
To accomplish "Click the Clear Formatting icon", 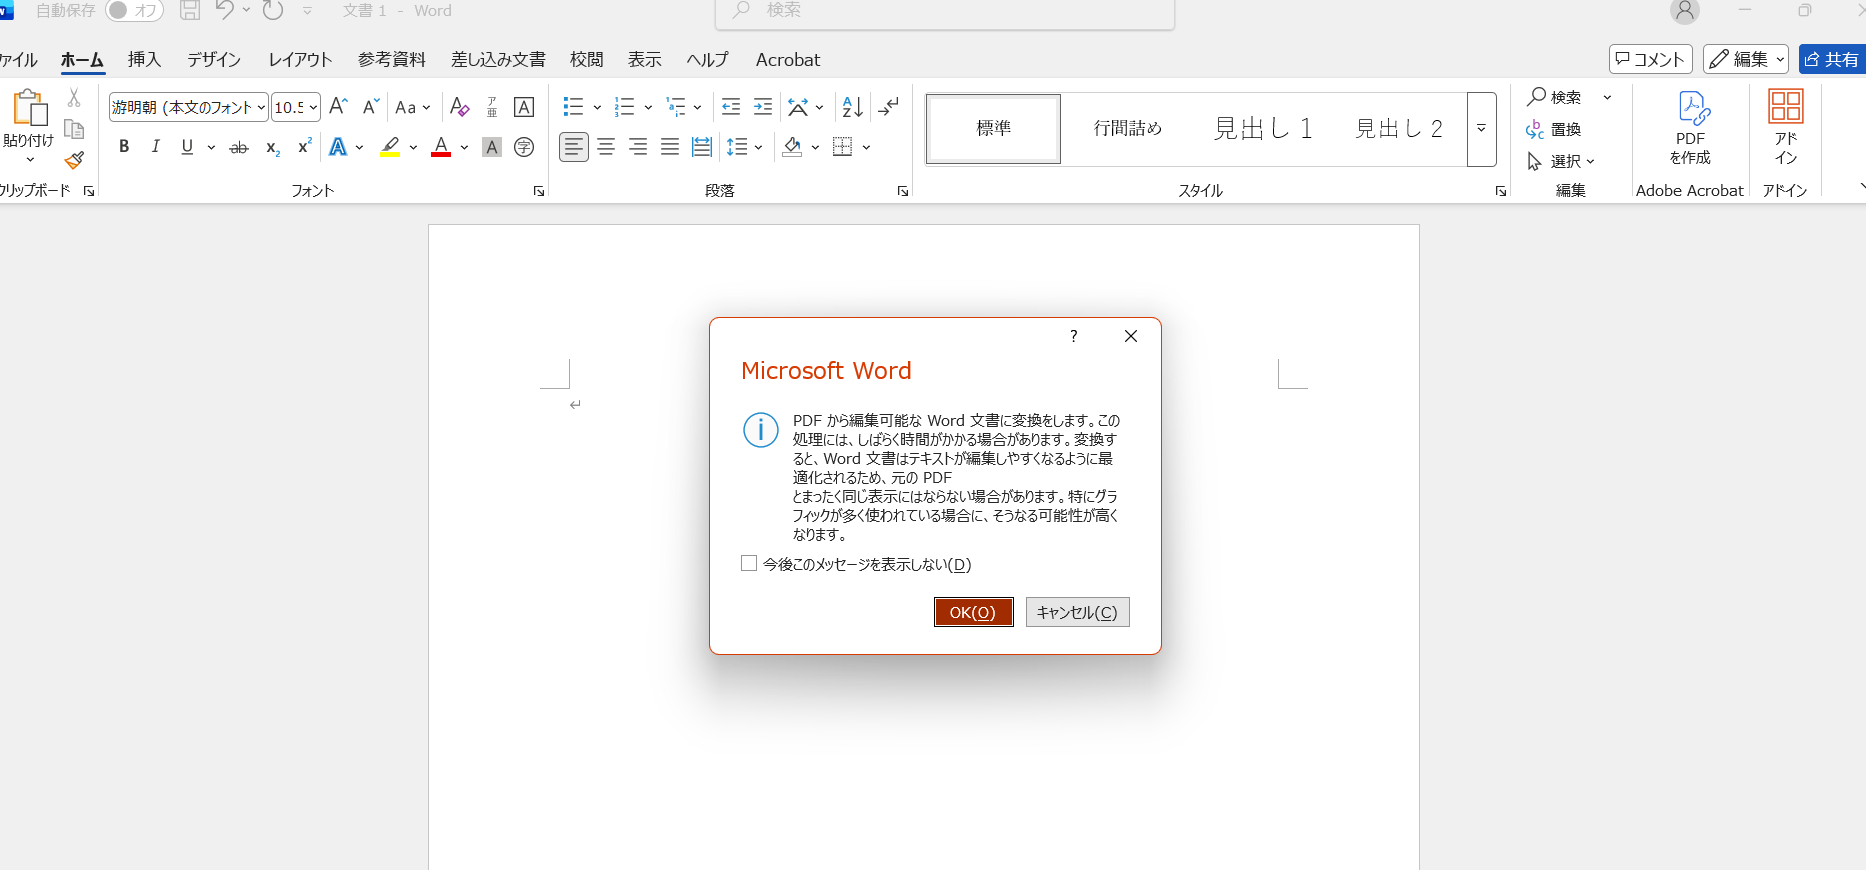I will pos(460,107).
